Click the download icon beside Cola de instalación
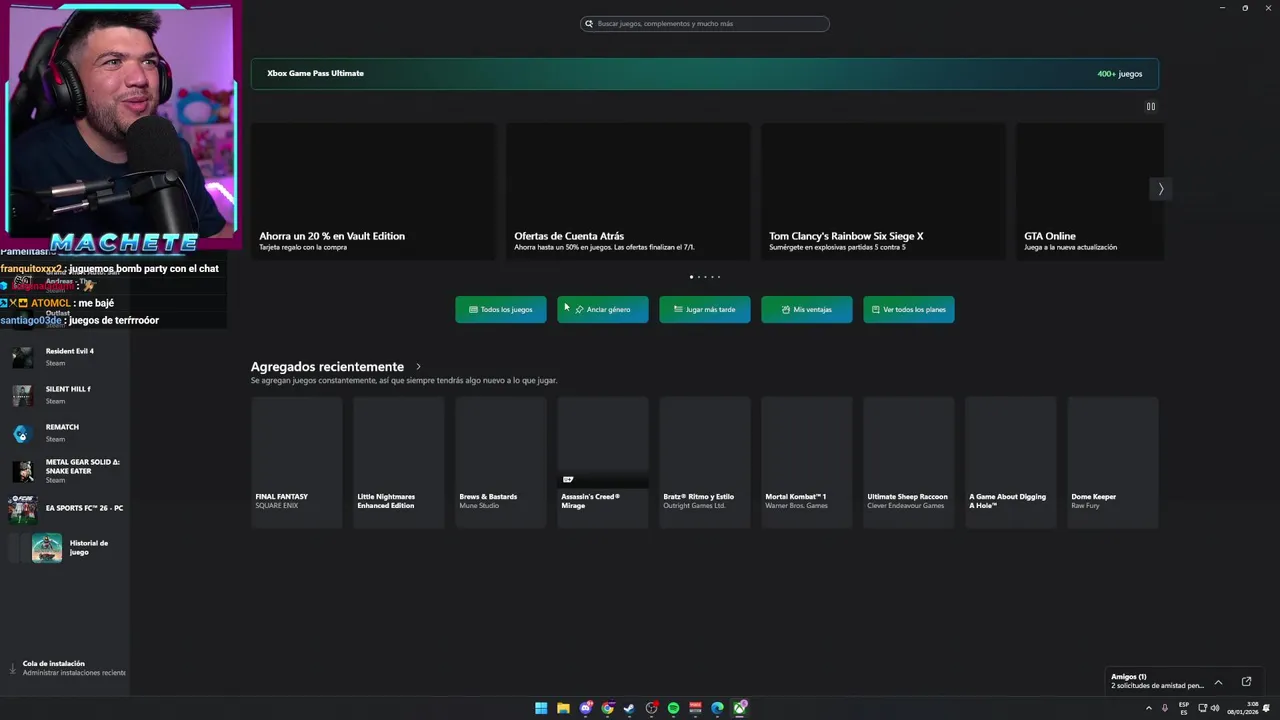Viewport: 1280px width, 720px height. (13, 668)
